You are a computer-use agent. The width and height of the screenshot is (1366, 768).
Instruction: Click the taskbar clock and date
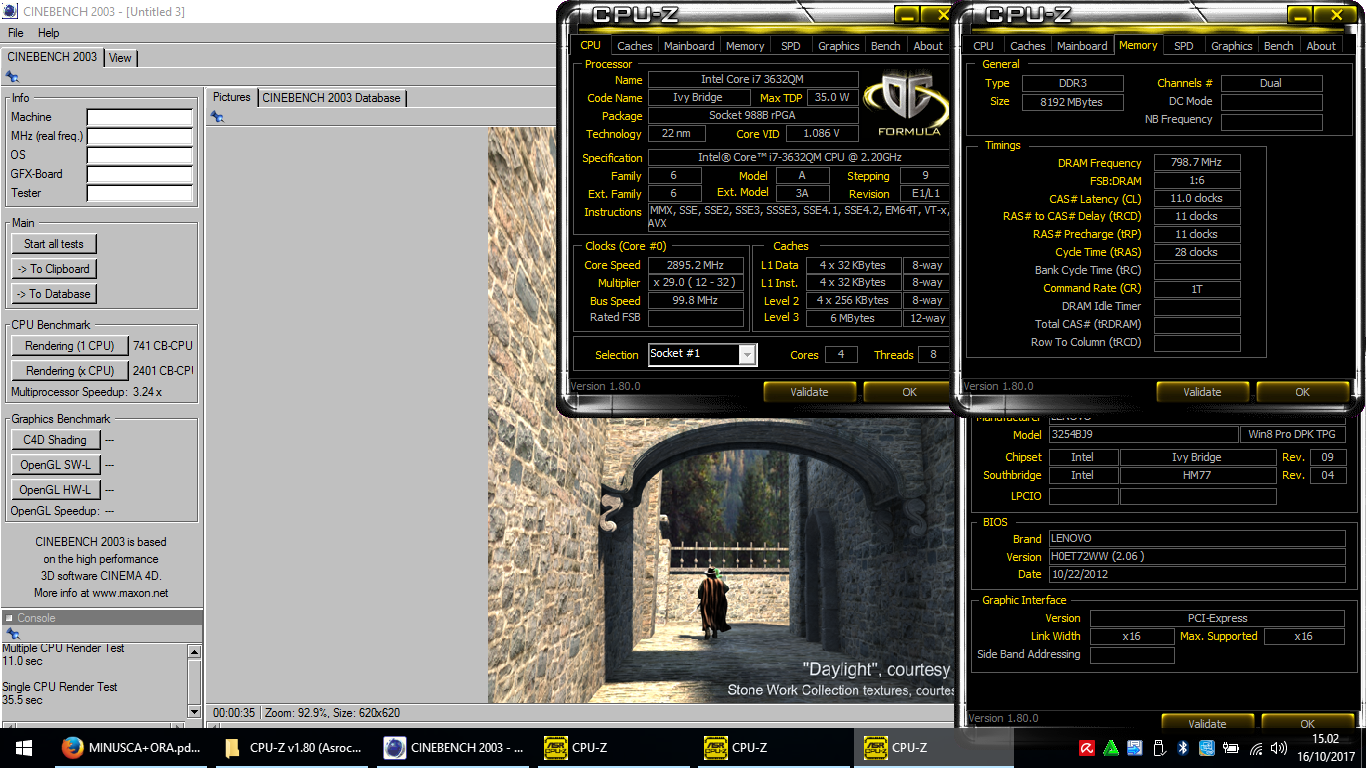pyautogui.click(x=1325, y=747)
